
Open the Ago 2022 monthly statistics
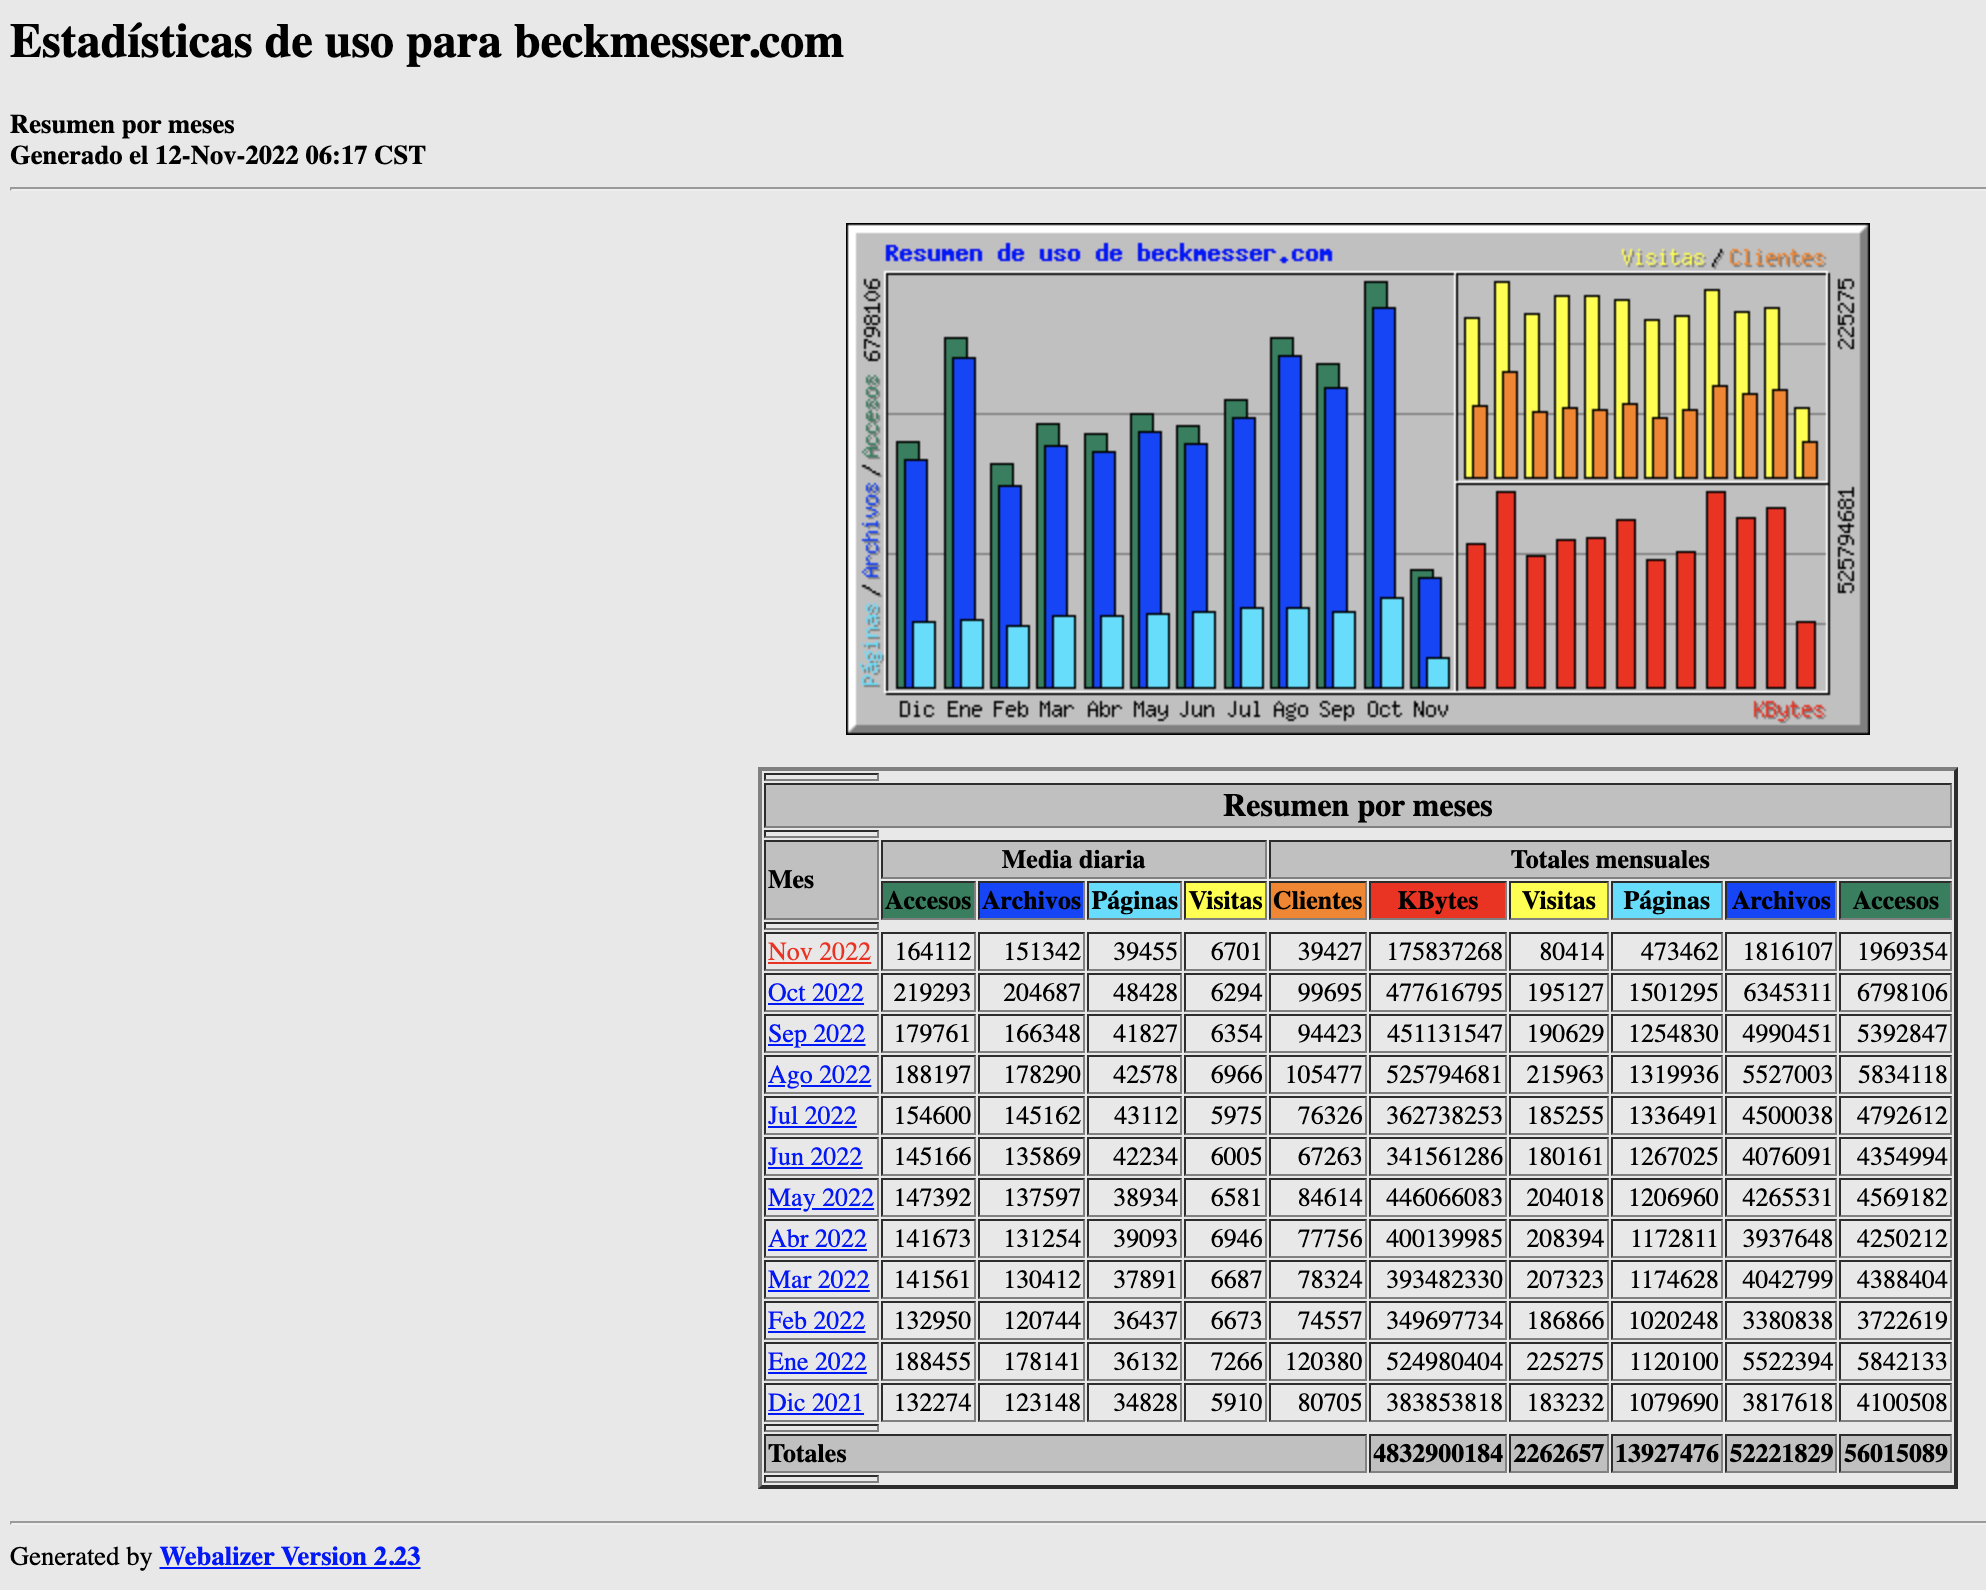(x=819, y=1074)
